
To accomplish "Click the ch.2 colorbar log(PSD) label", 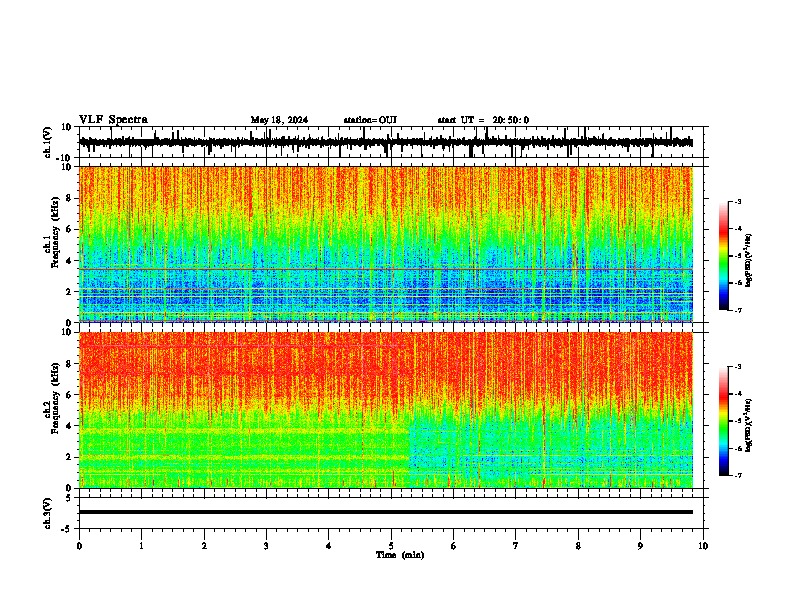I will [x=748, y=425].
